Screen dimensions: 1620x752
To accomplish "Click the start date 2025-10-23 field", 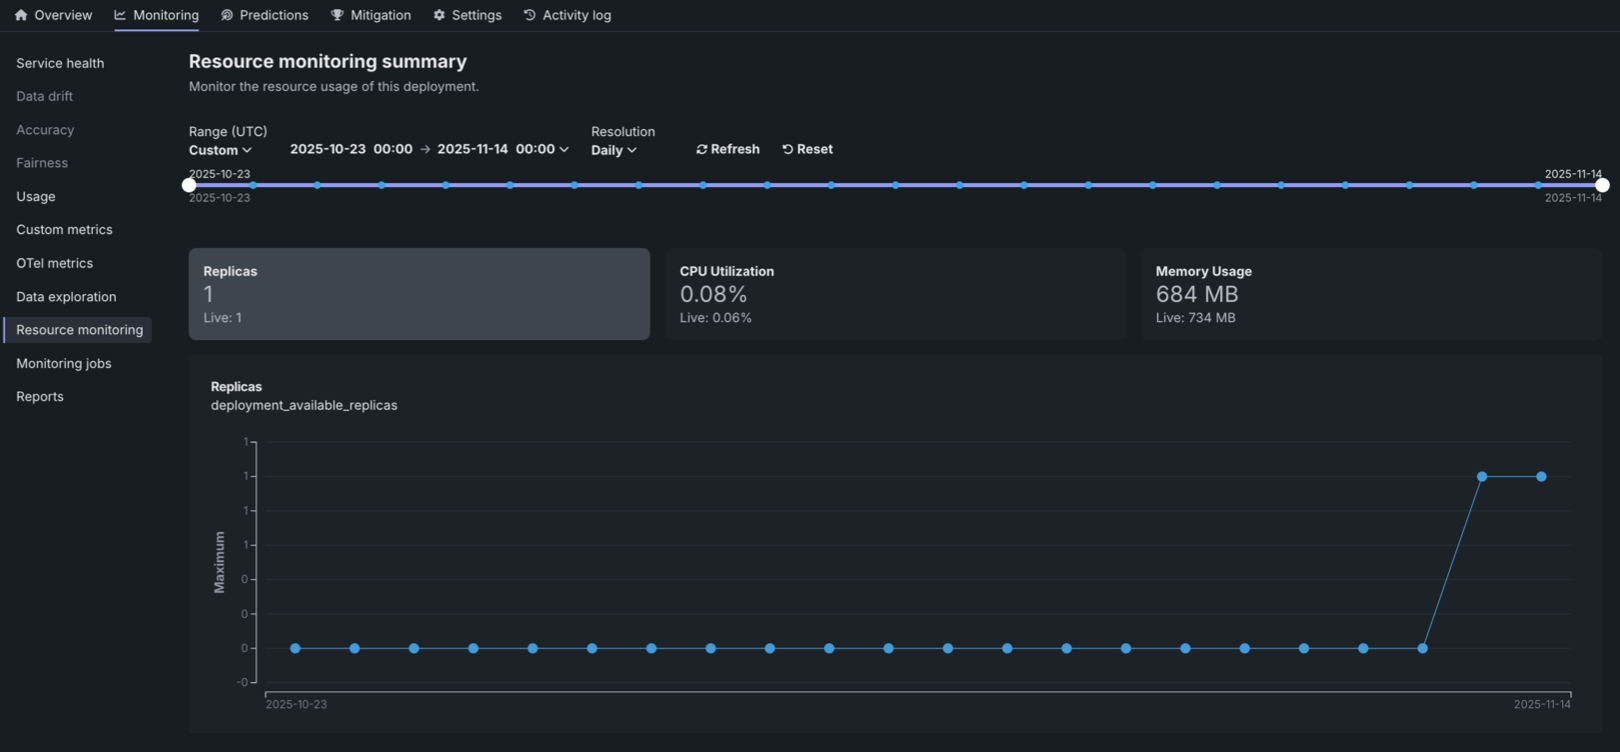I will [328, 149].
